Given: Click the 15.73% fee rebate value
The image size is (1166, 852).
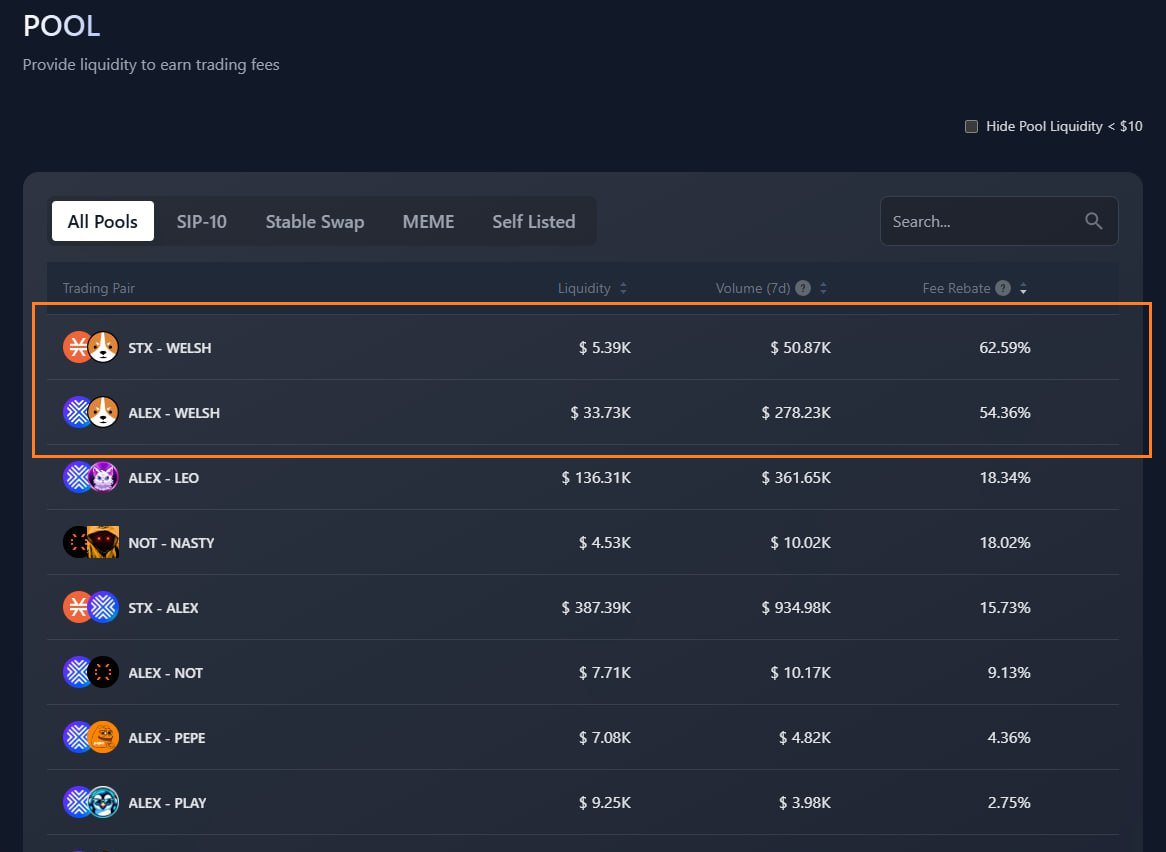Looking at the screenshot, I should coord(1005,607).
